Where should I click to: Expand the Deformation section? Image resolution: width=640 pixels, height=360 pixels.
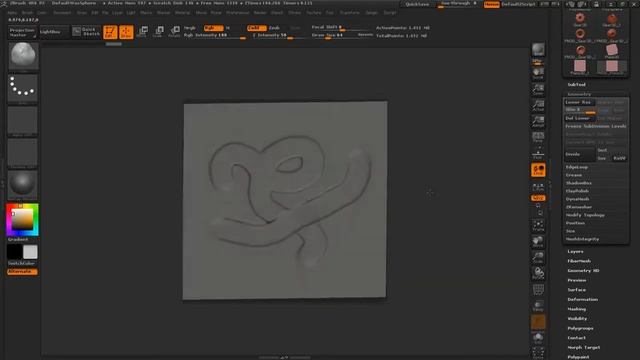tap(583, 300)
